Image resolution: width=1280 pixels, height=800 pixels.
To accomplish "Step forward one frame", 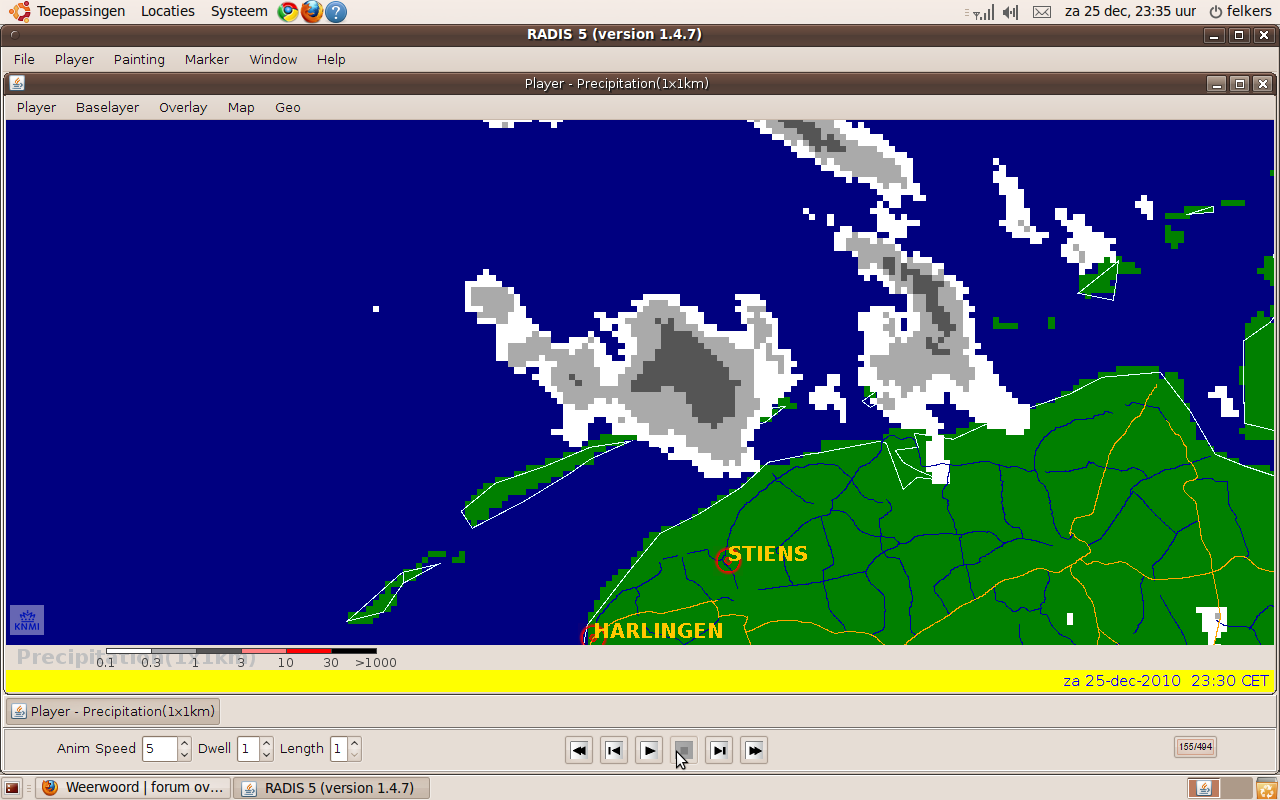I will click(719, 750).
